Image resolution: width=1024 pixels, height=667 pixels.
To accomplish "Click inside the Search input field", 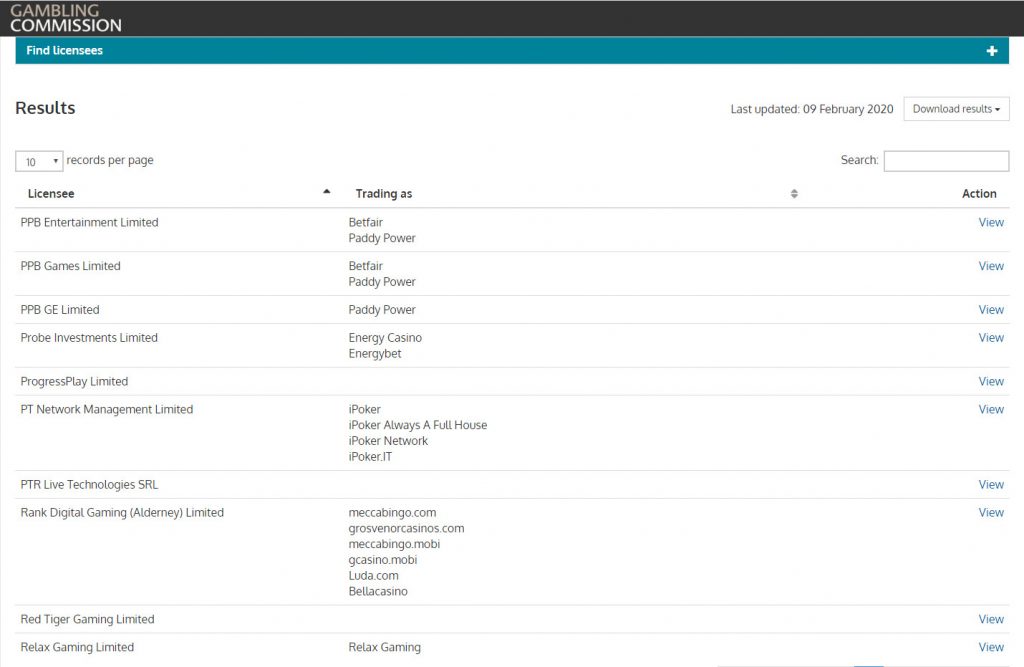I will tap(945, 161).
